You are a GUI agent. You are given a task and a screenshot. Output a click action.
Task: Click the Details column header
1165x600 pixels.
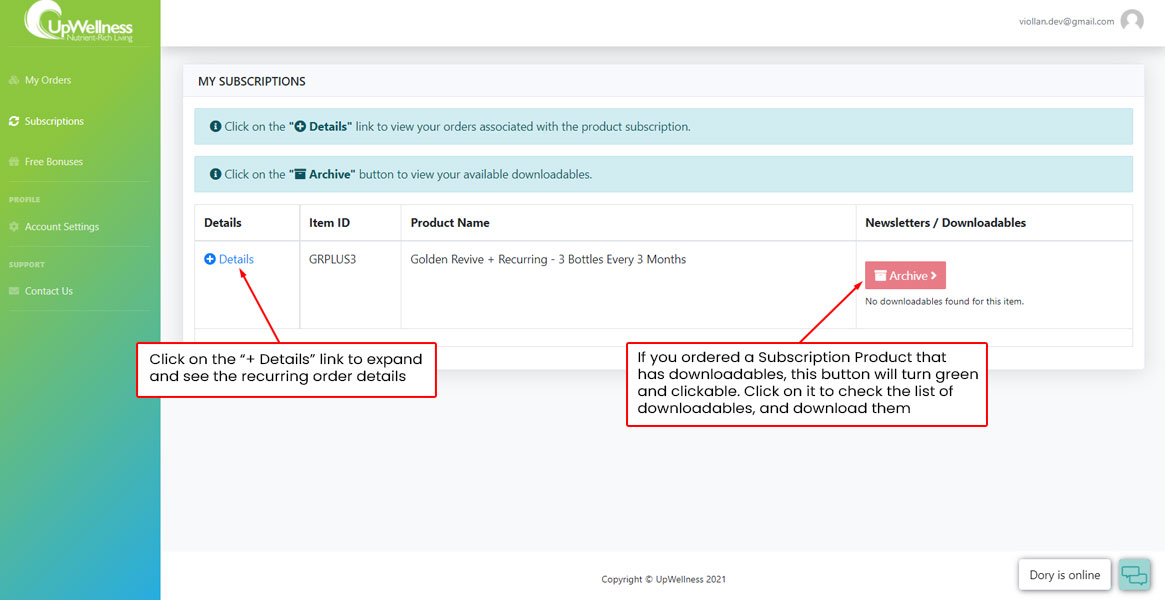[x=223, y=223]
